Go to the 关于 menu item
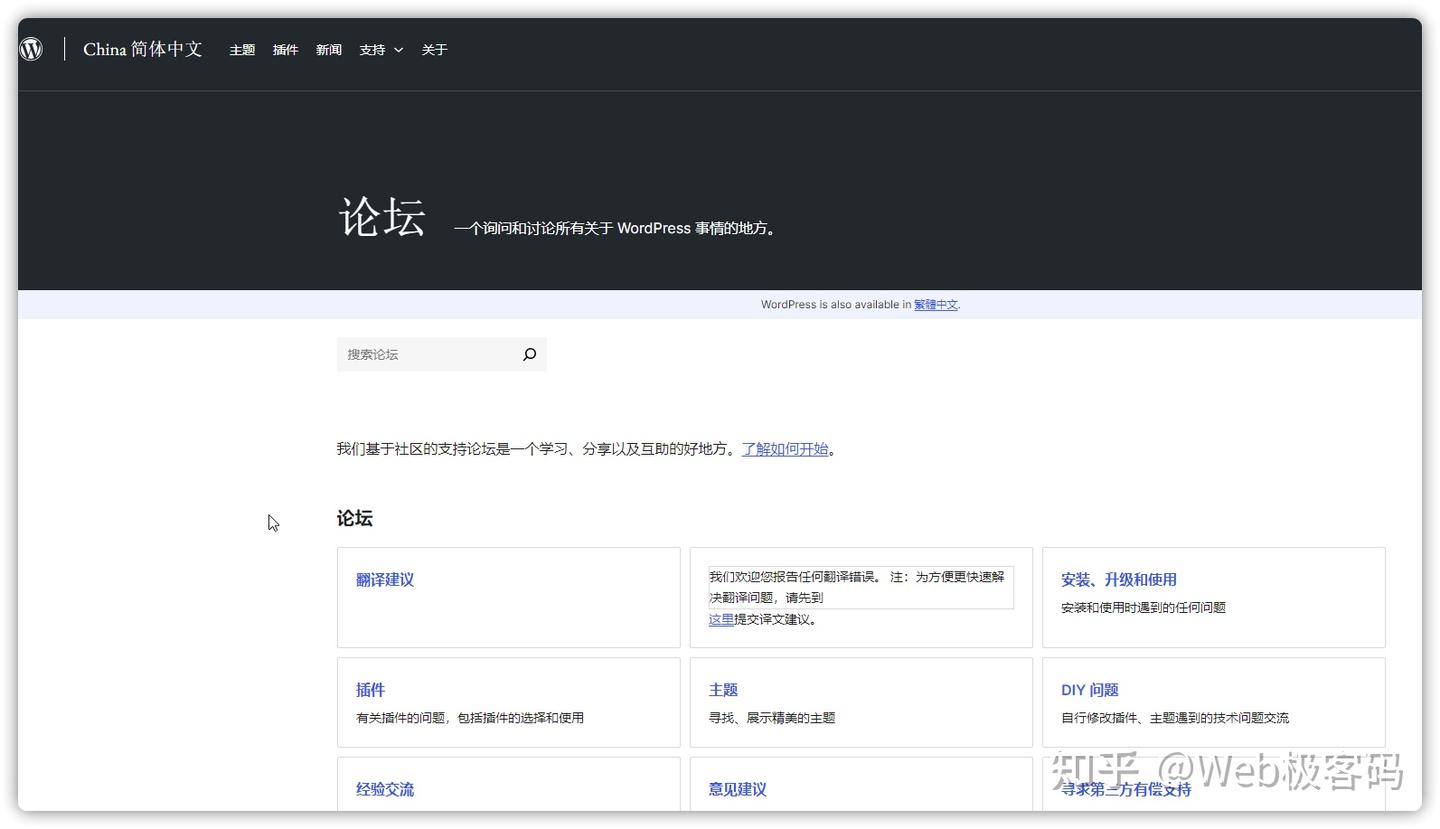The height and width of the screenshot is (829, 1440). pos(434,50)
